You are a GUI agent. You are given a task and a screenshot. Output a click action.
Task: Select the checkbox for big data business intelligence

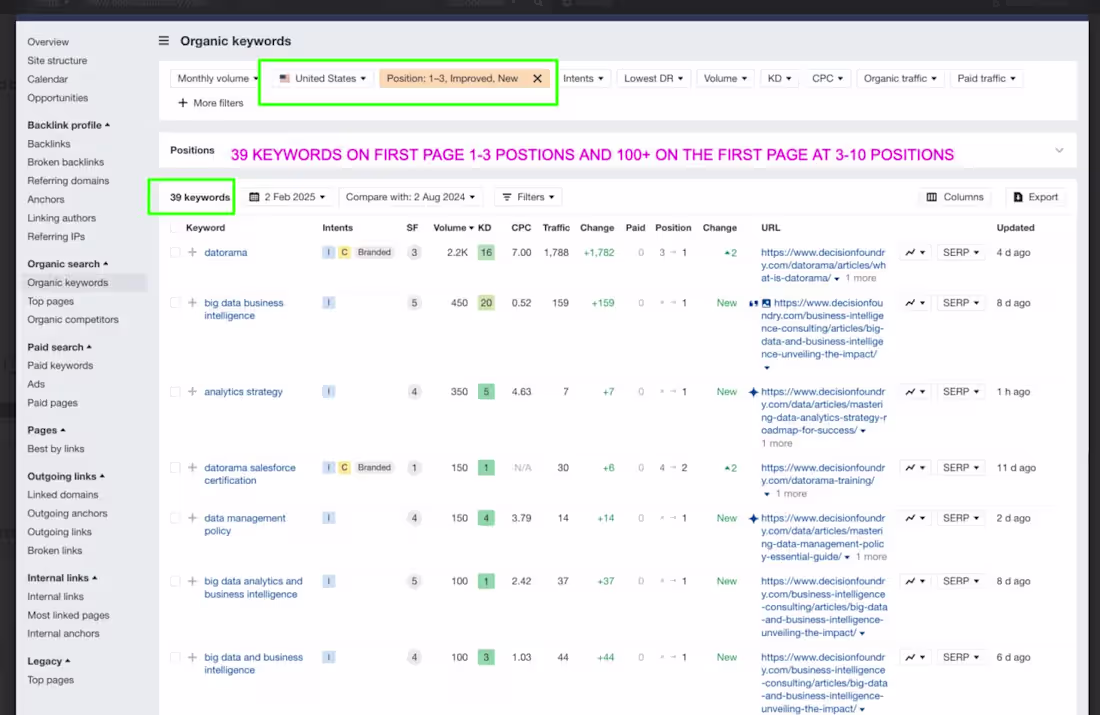click(174, 303)
